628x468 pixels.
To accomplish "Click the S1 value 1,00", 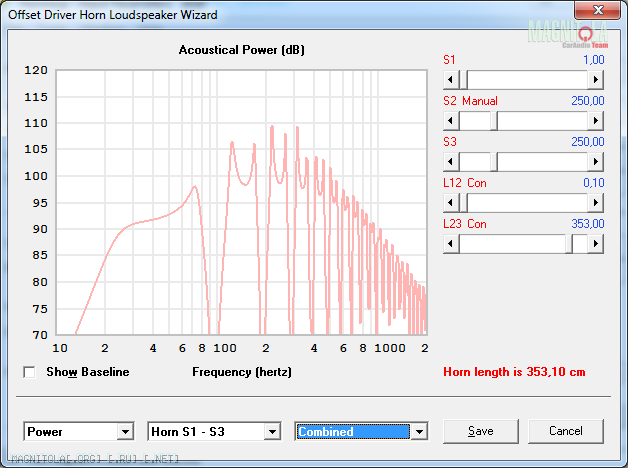I will click(594, 60).
